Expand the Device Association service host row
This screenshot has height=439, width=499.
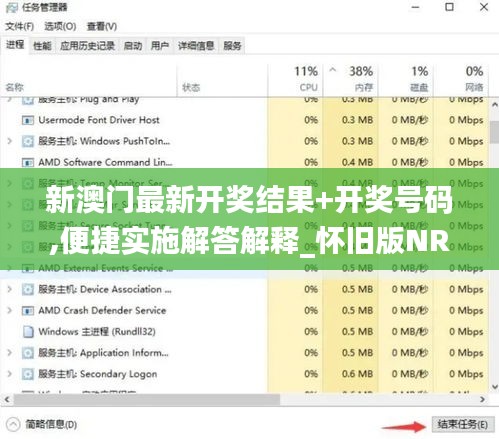click(x=10, y=289)
